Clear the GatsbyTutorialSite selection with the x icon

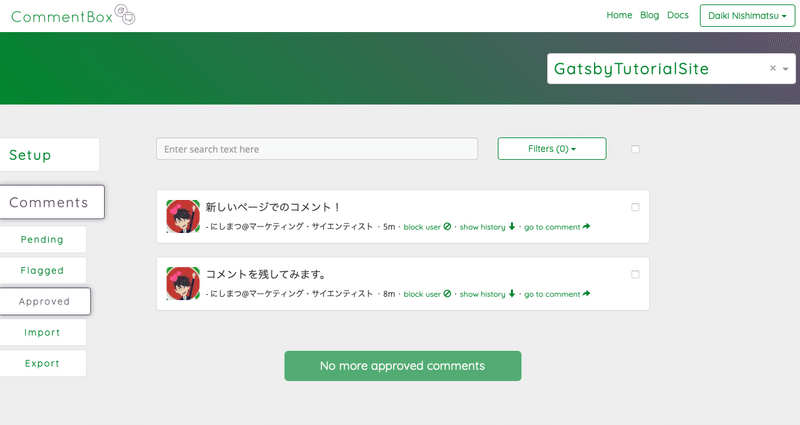pos(773,68)
